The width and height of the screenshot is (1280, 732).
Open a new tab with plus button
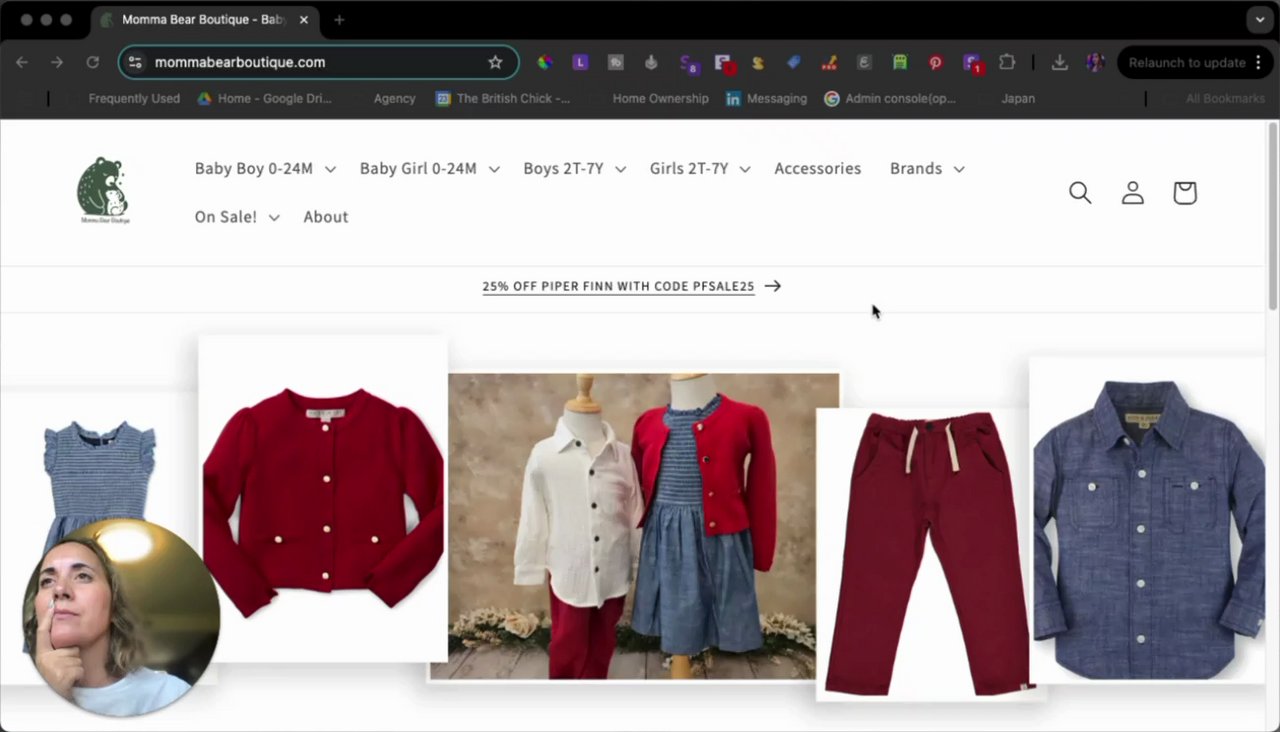click(x=339, y=20)
